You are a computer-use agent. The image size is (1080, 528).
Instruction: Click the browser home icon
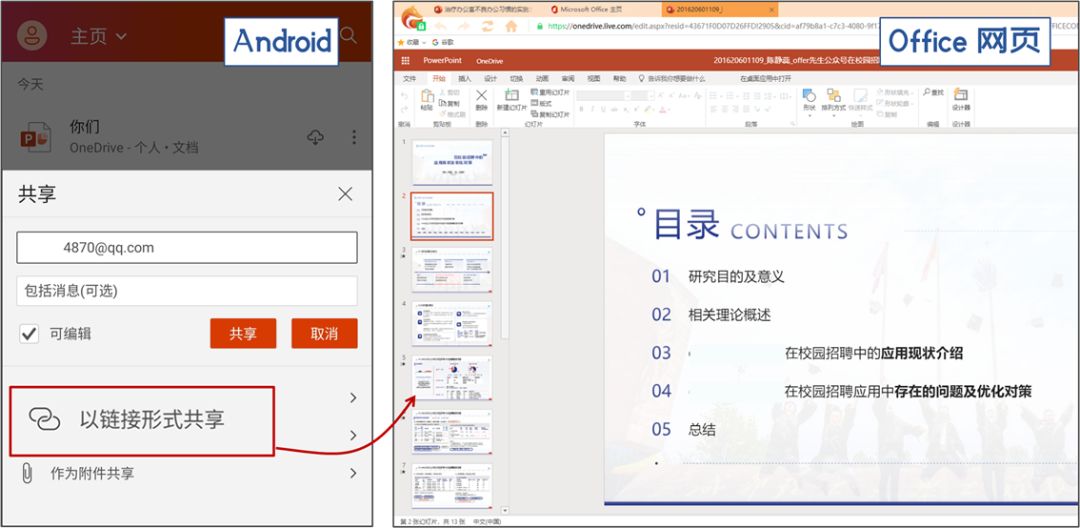tap(511, 26)
